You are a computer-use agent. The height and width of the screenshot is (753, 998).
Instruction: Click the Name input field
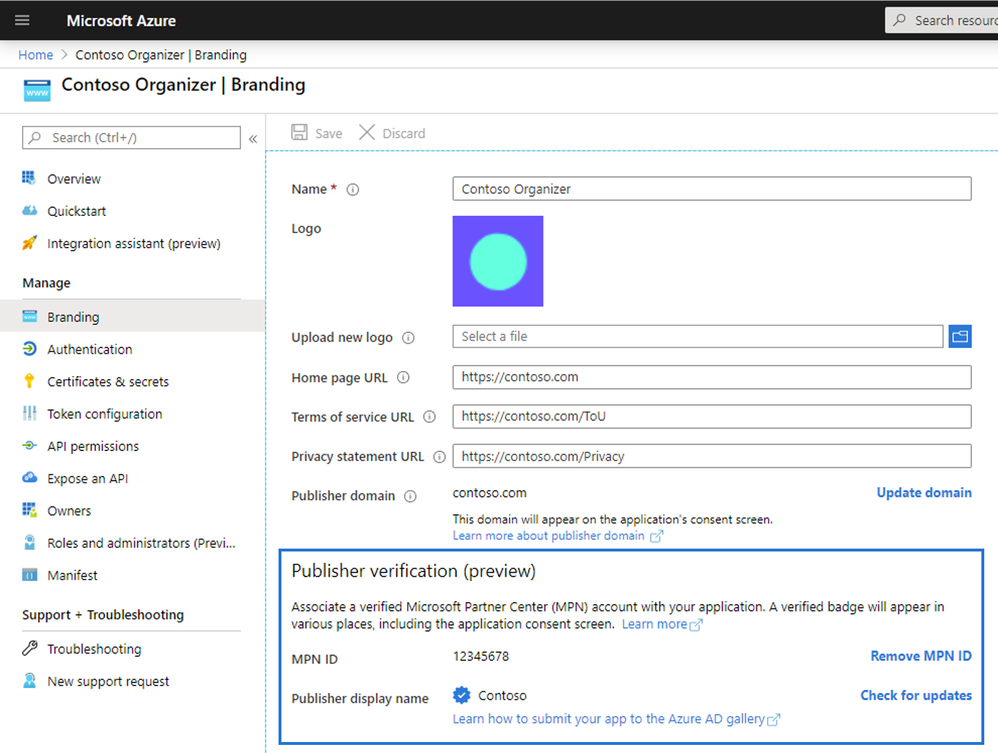(x=712, y=188)
